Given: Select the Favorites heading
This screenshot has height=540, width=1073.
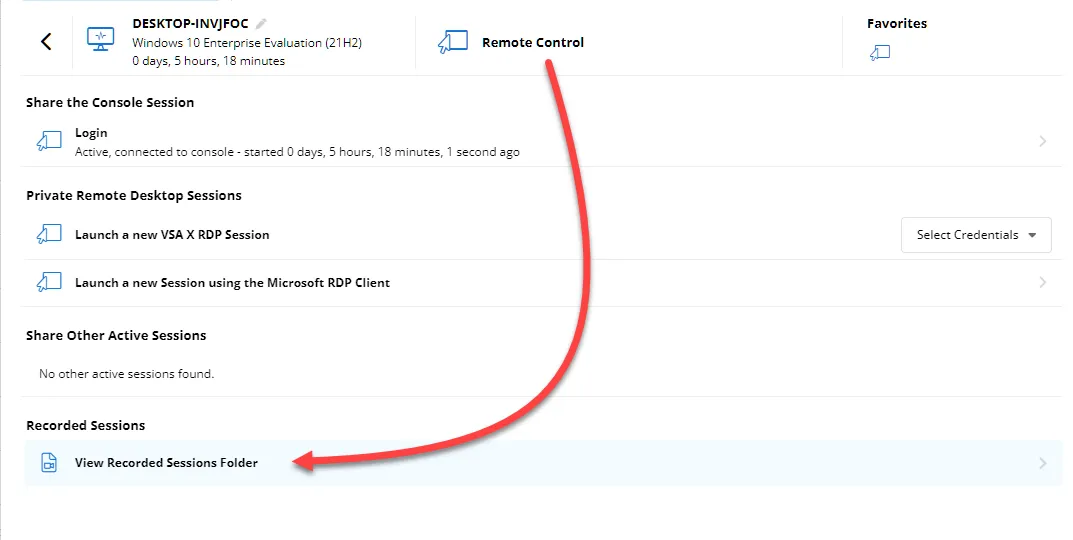Looking at the screenshot, I should [x=896, y=23].
